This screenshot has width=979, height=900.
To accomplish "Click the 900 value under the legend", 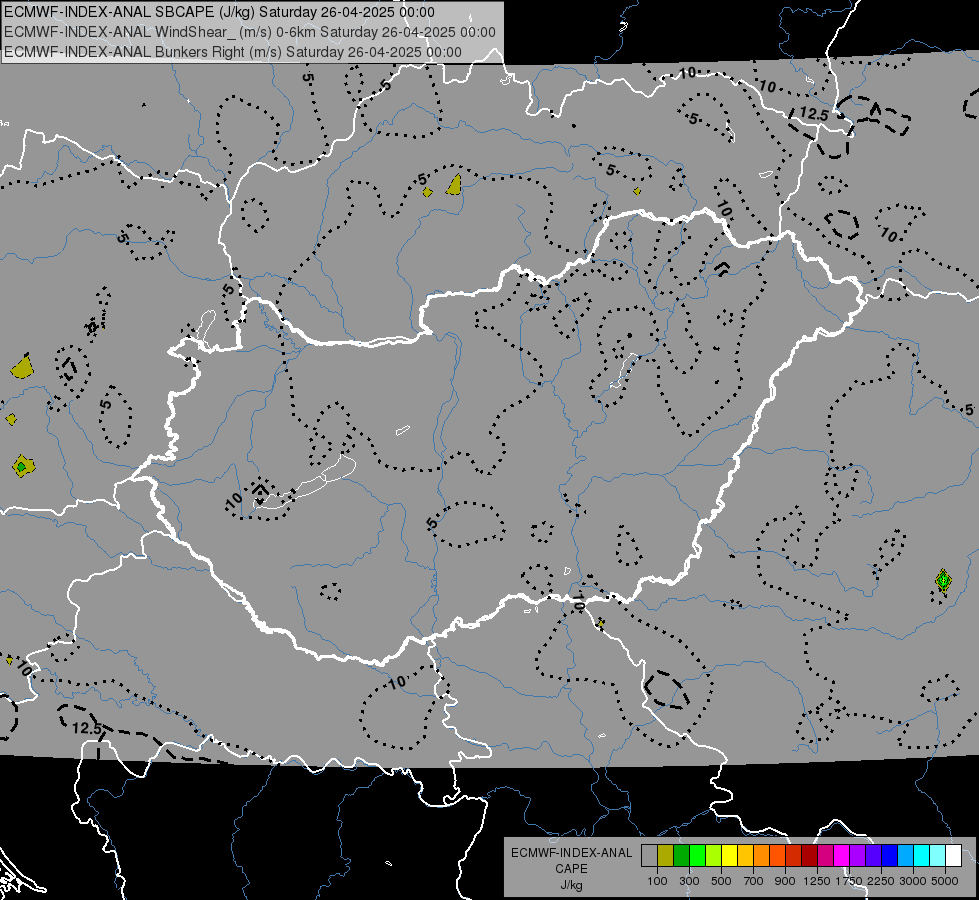I will point(785,881).
